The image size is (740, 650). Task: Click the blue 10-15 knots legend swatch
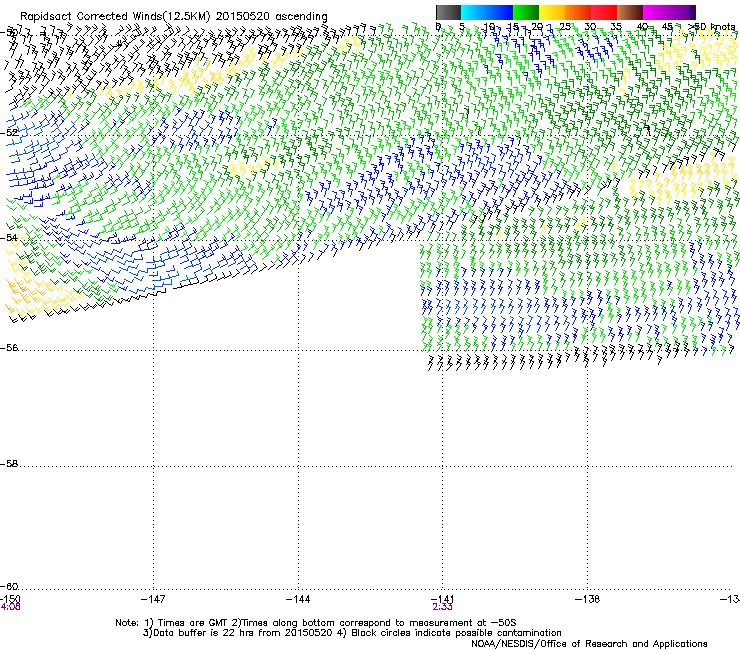coord(500,12)
